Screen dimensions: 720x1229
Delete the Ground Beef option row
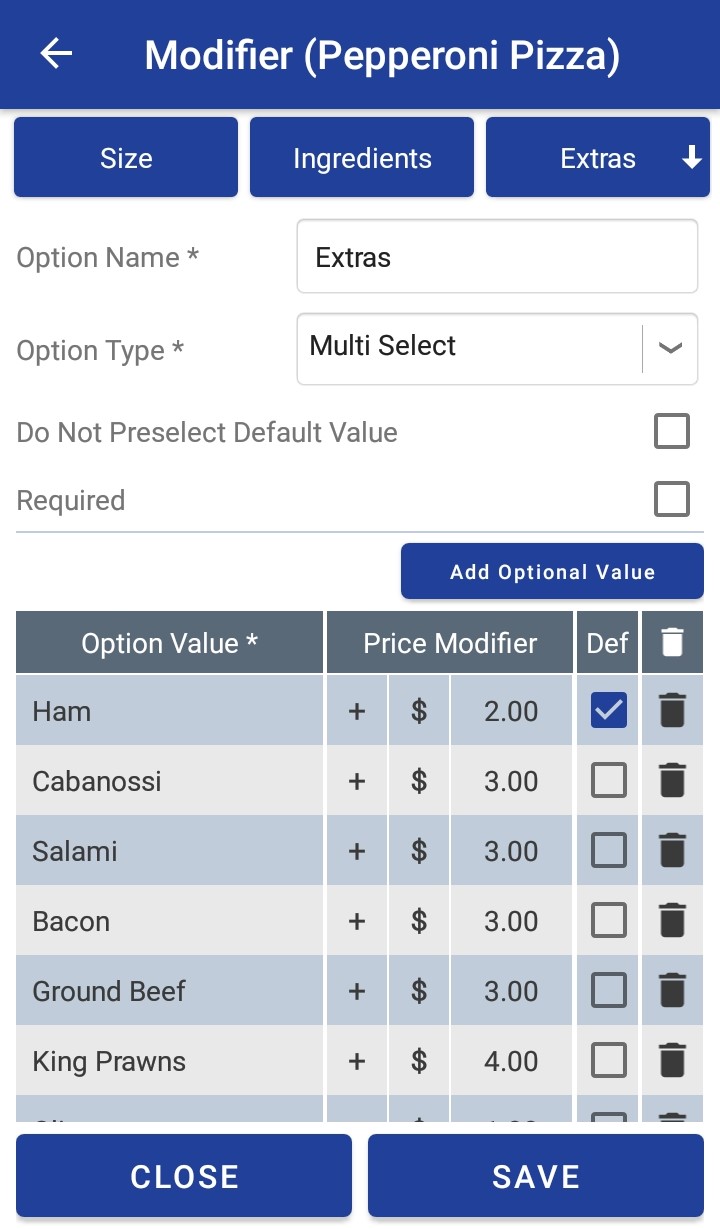click(x=672, y=991)
